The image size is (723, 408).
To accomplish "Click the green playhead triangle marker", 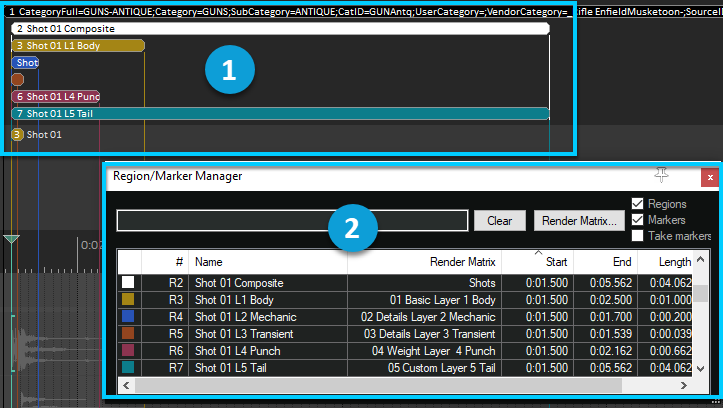I will click(x=11, y=239).
